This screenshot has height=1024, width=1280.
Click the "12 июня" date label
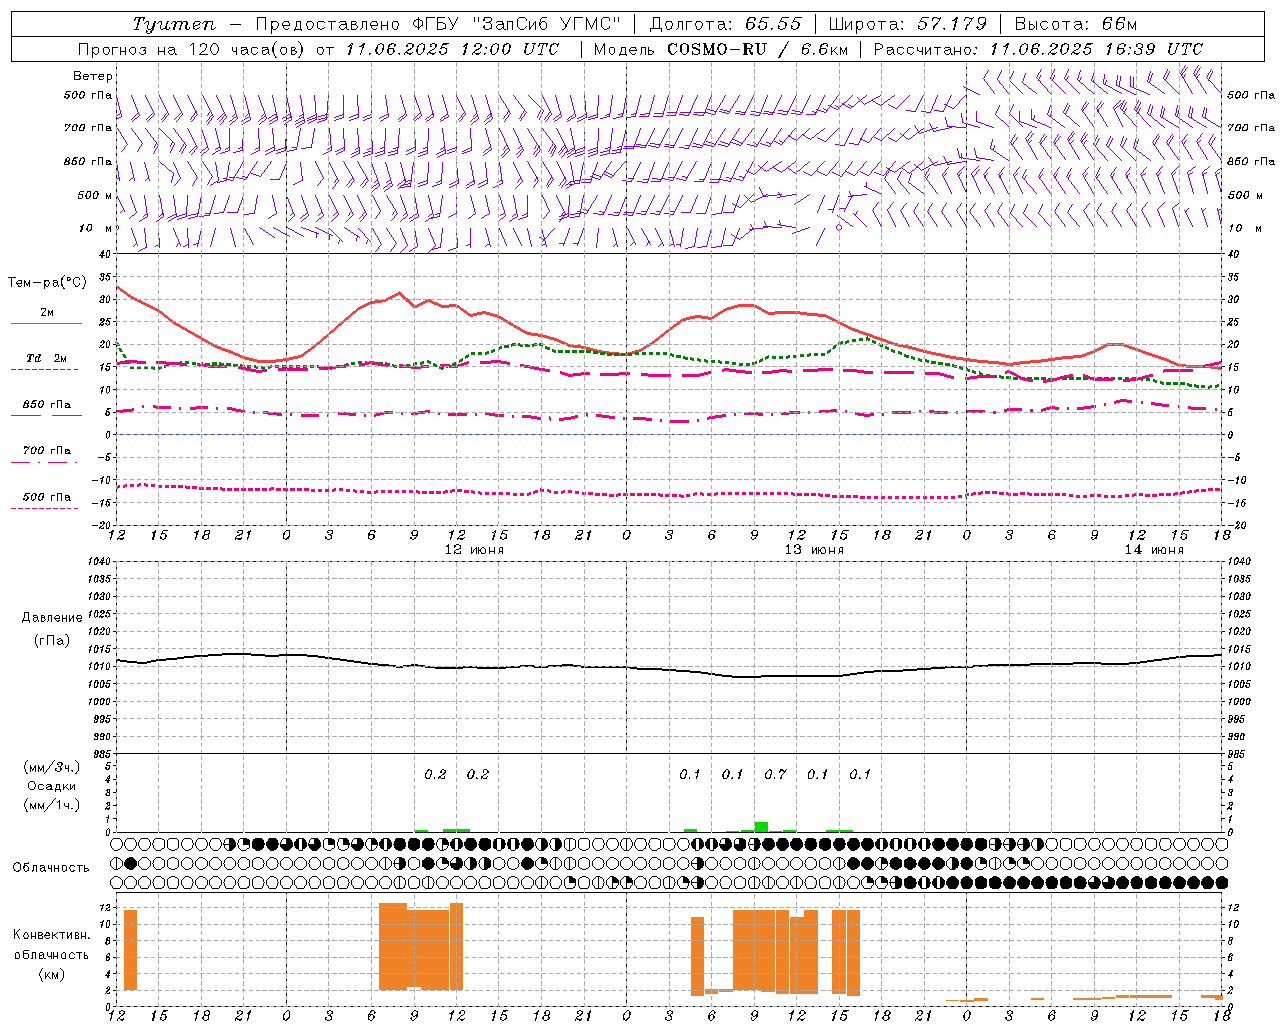(x=475, y=550)
